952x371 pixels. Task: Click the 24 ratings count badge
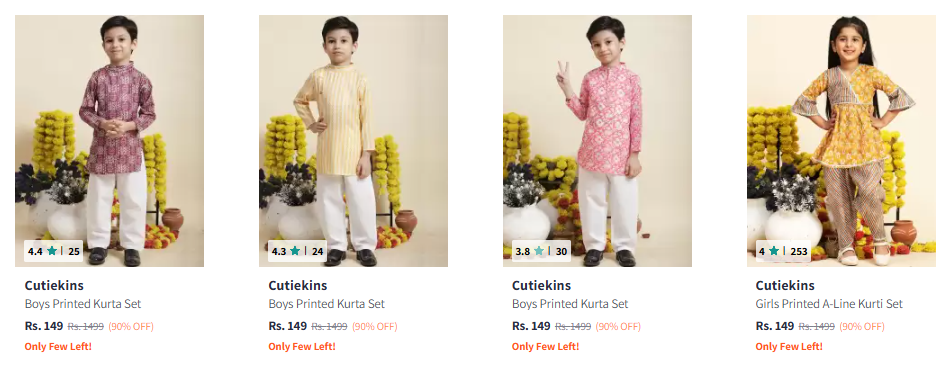pyautogui.click(x=318, y=251)
